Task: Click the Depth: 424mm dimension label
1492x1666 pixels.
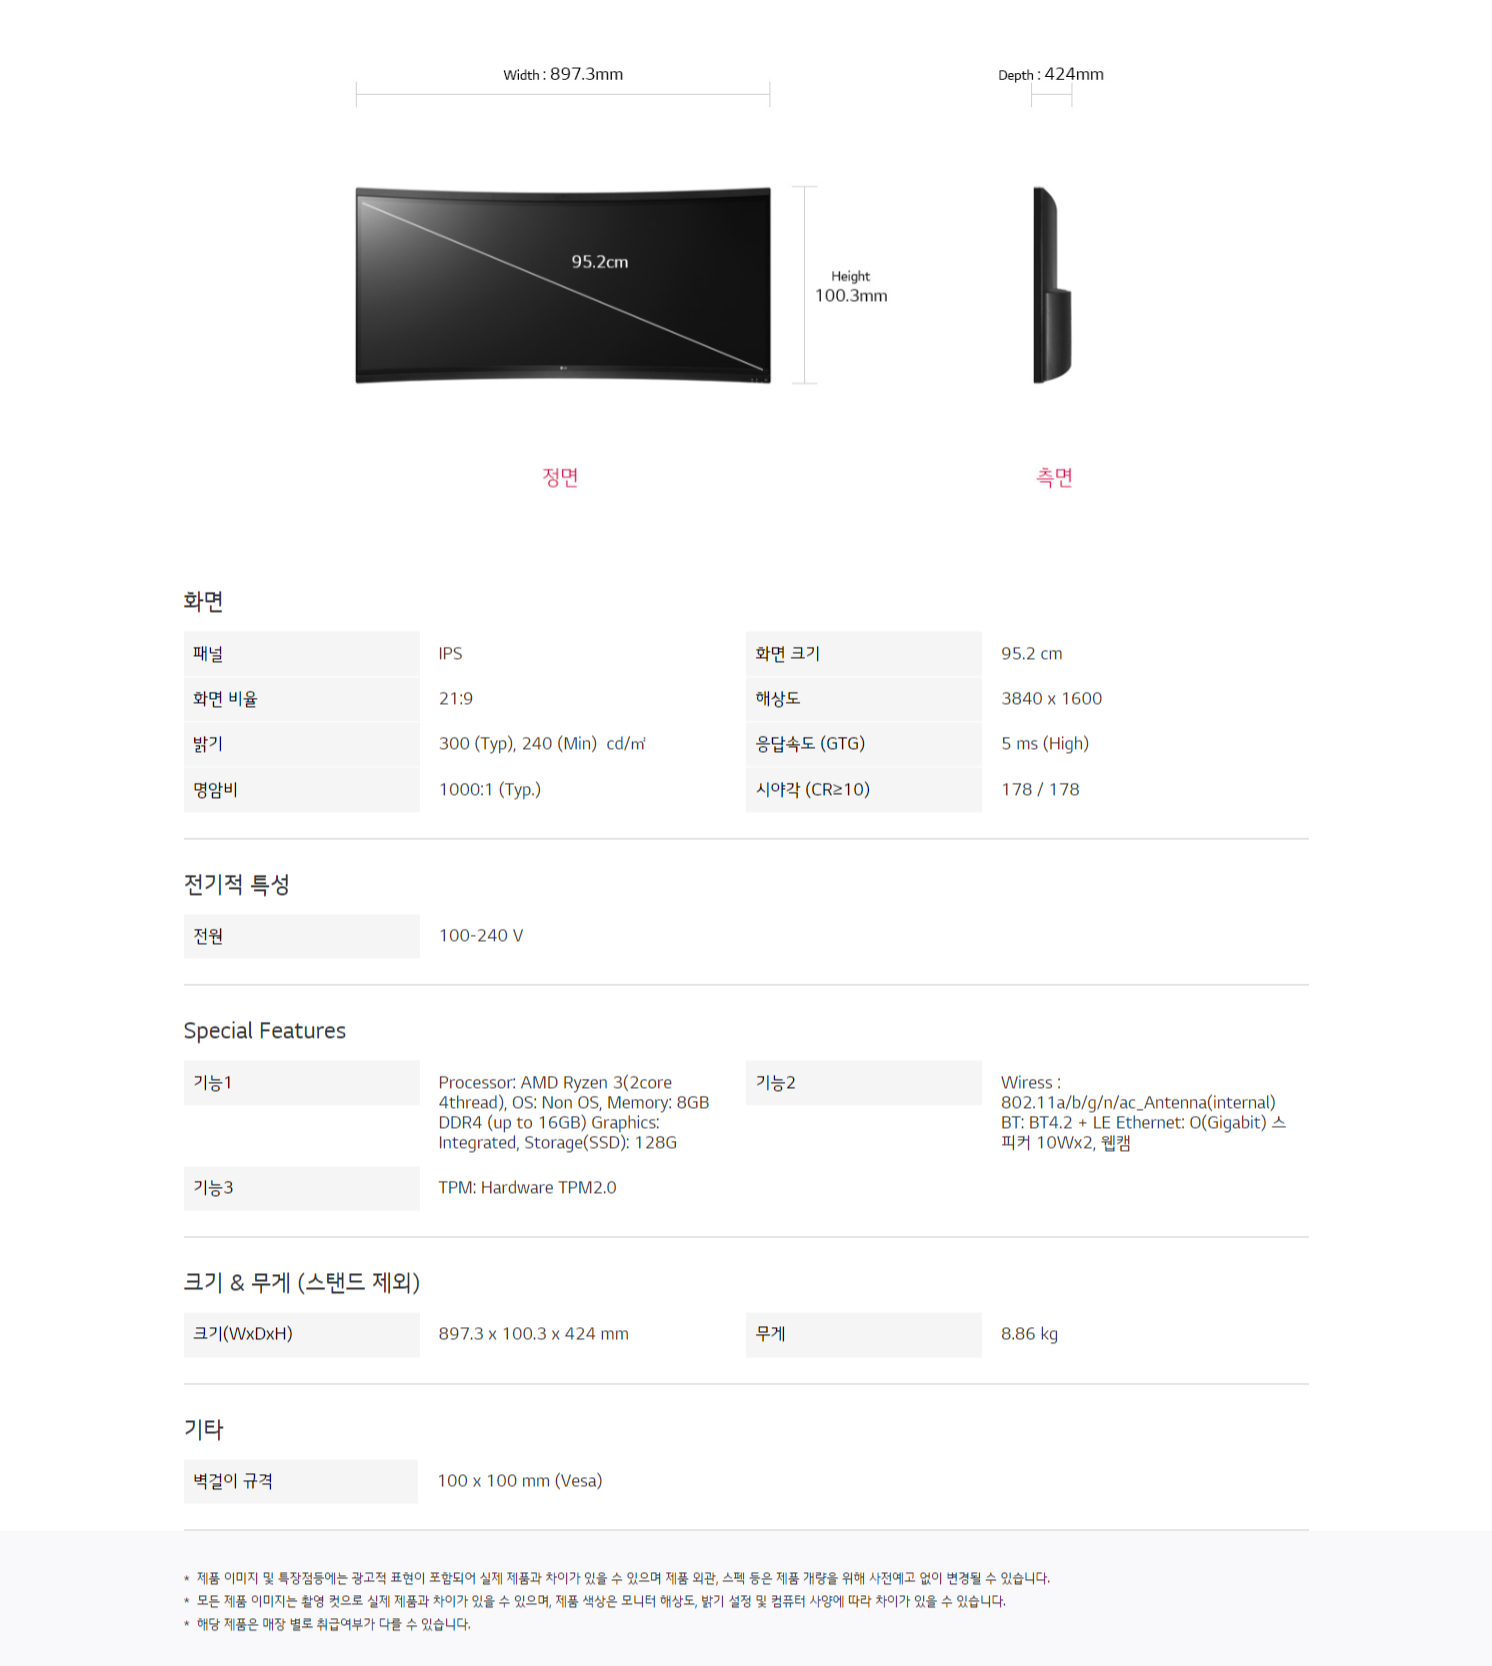Action: point(1051,74)
